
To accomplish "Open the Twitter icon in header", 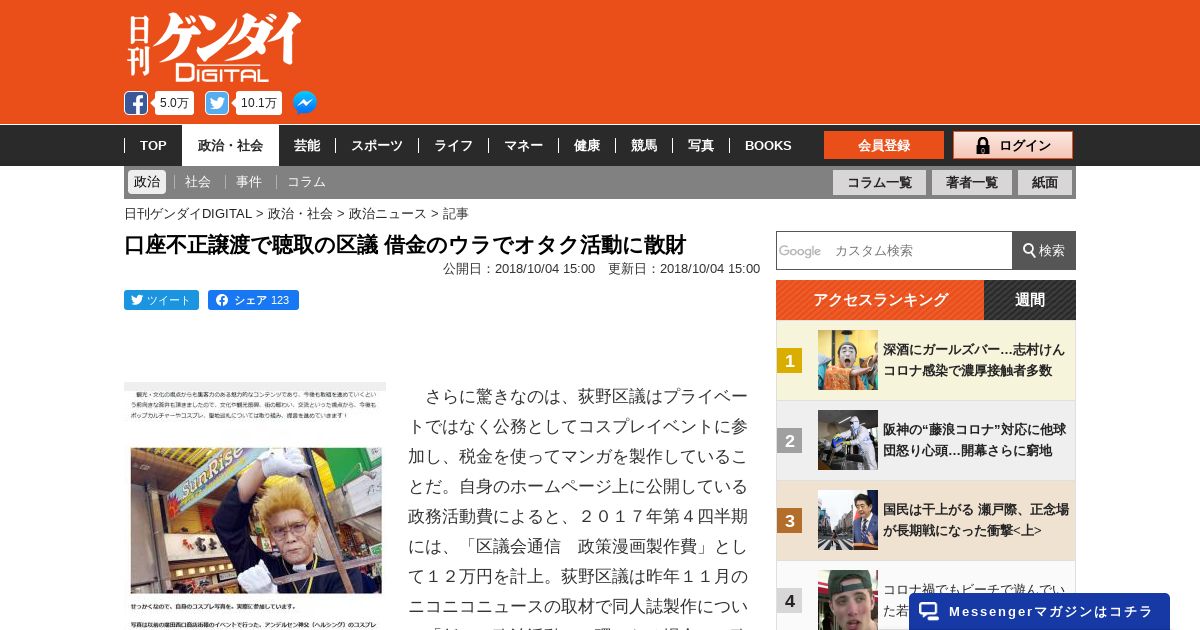I will (x=217, y=103).
